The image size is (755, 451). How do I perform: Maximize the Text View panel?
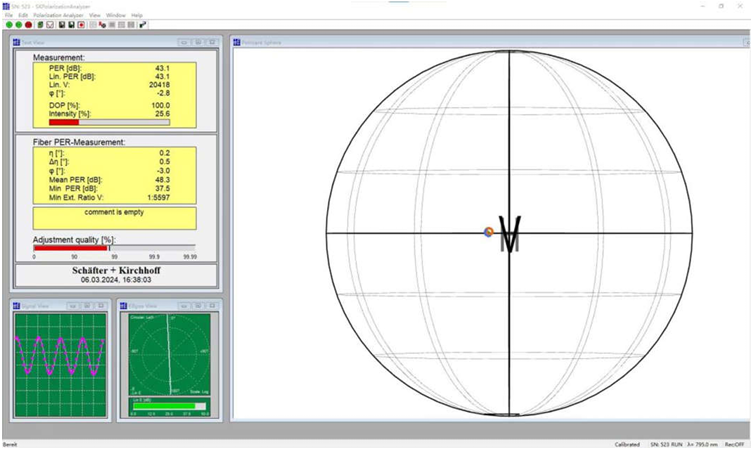click(x=198, y=42)
